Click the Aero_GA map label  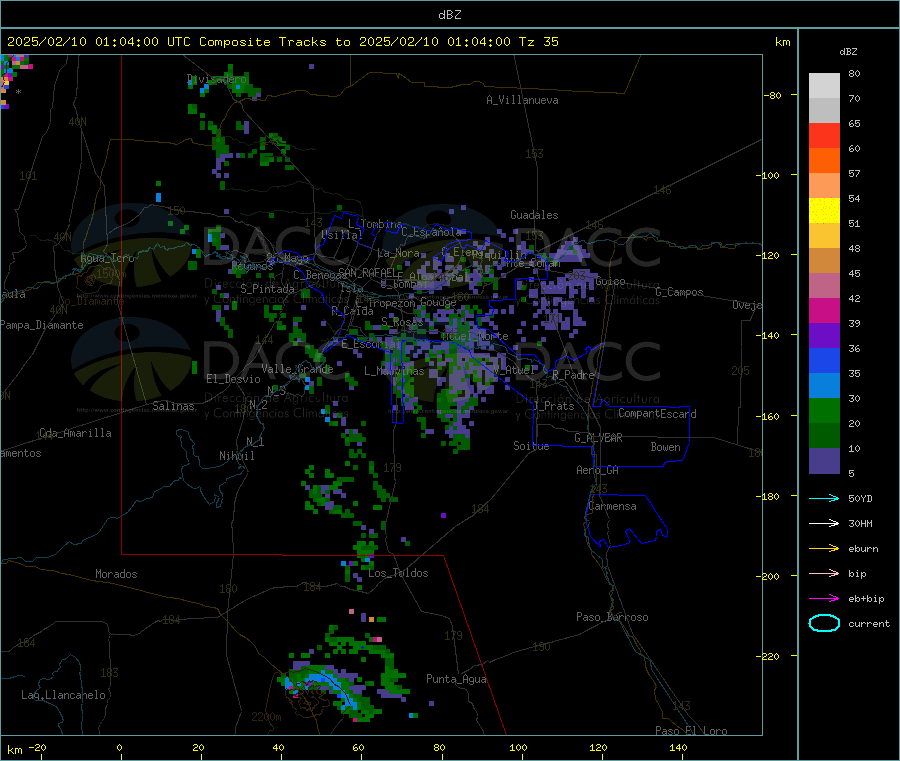click(598, 470)
